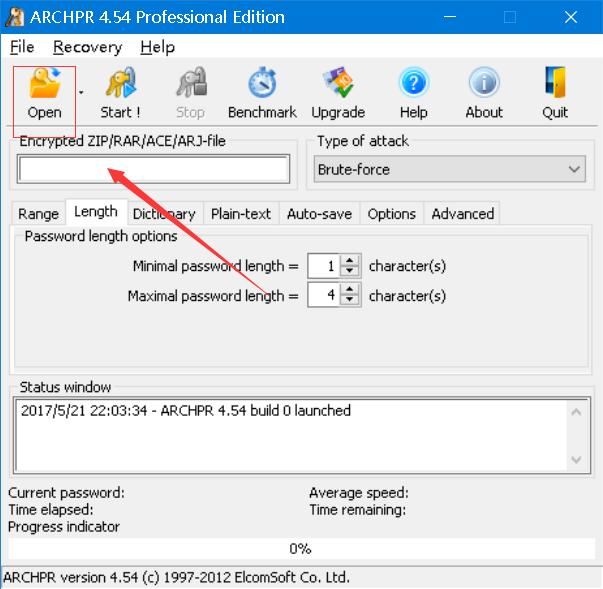Open the Recovery menu
Viewport: 603px width, 589px height.
pyautogui.click(x=87, y=47)
